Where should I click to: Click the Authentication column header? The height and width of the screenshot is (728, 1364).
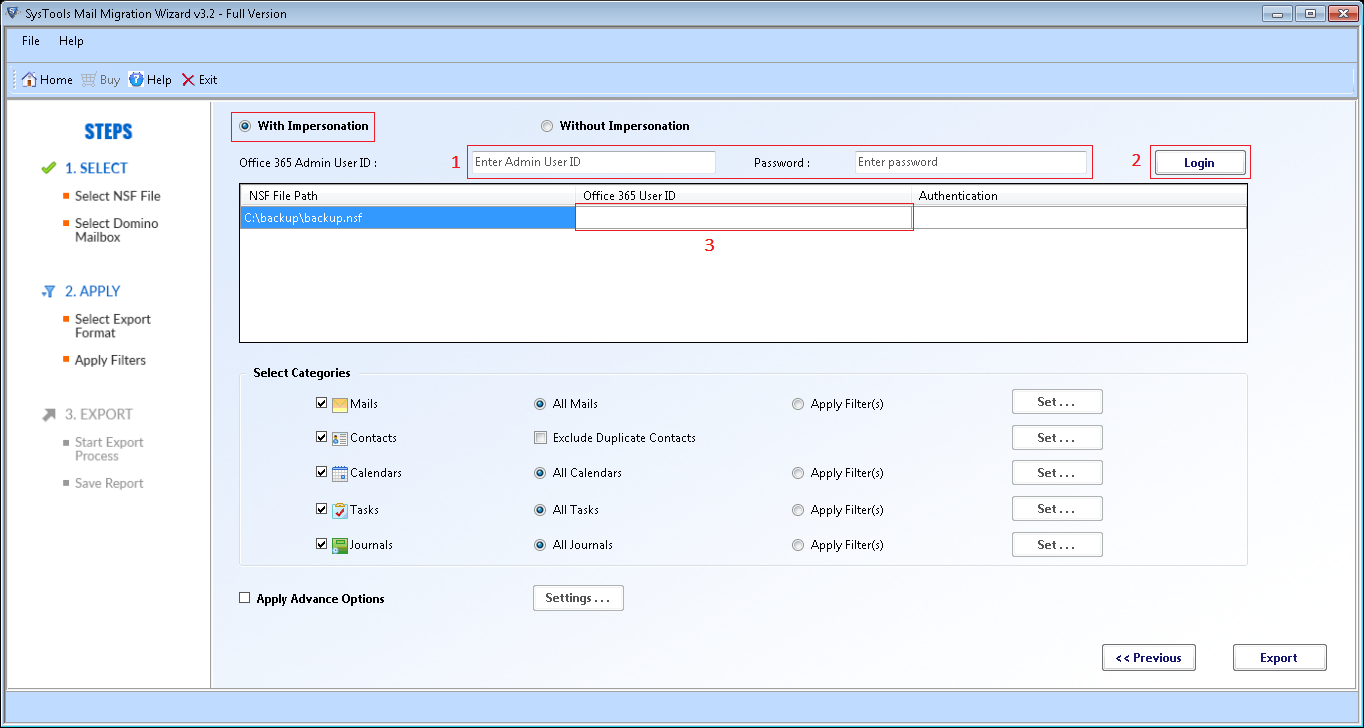(1079, 196)
